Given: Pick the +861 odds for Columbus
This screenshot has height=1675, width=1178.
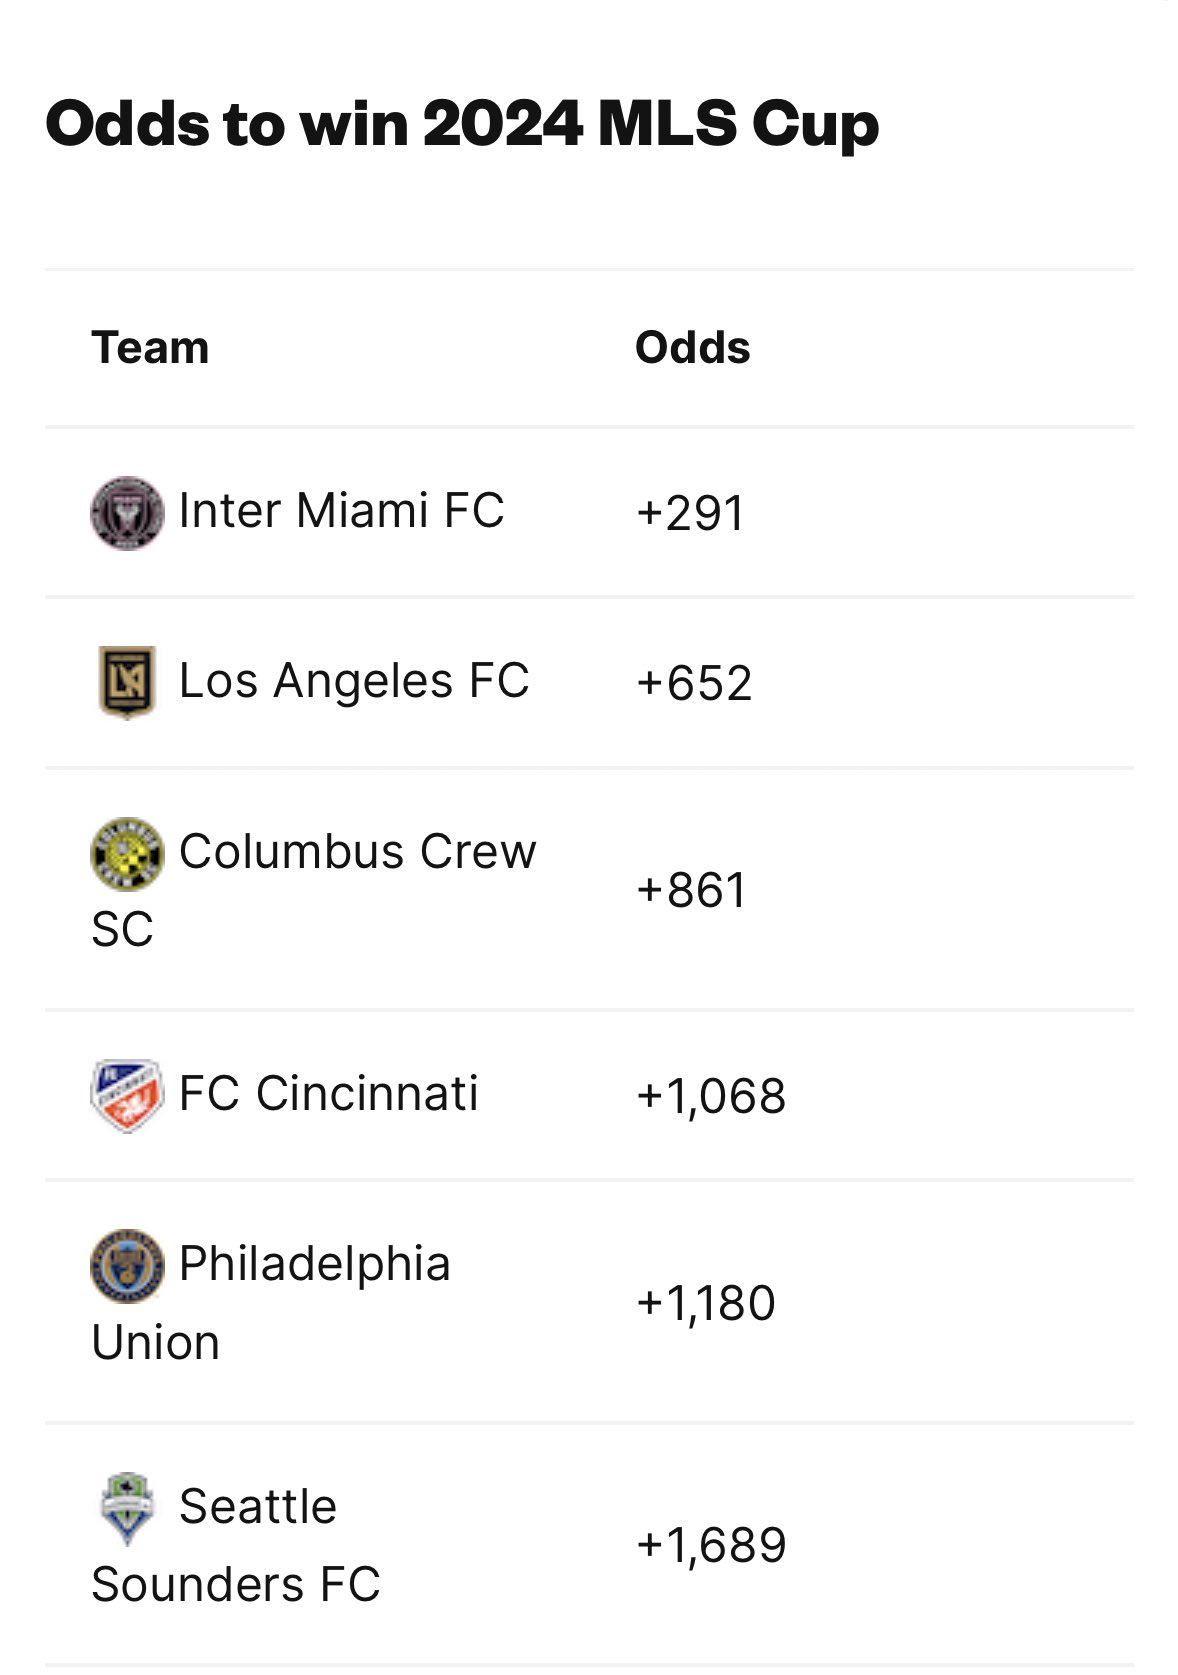Looking at the screenshot, I should tap(691, 891).
